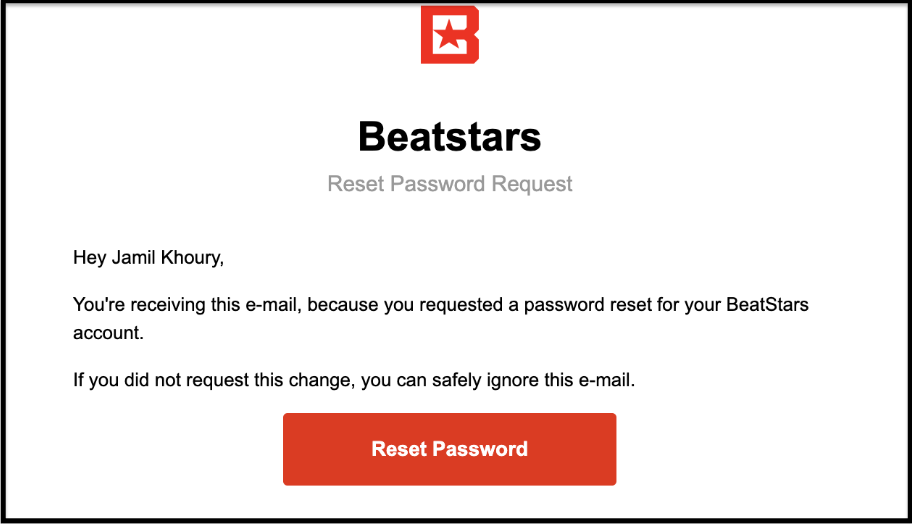Click the sentence starting "You're receiving this e-mail"
This screenshot has width=912, height=524.
point(440,304)
